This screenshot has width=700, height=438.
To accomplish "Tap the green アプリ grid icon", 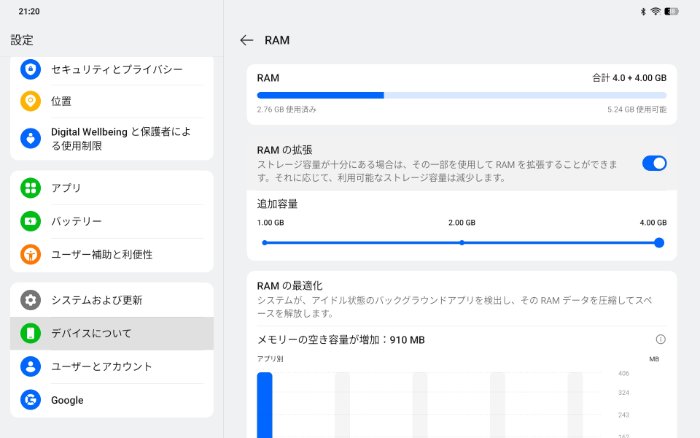I will point(31,188).
